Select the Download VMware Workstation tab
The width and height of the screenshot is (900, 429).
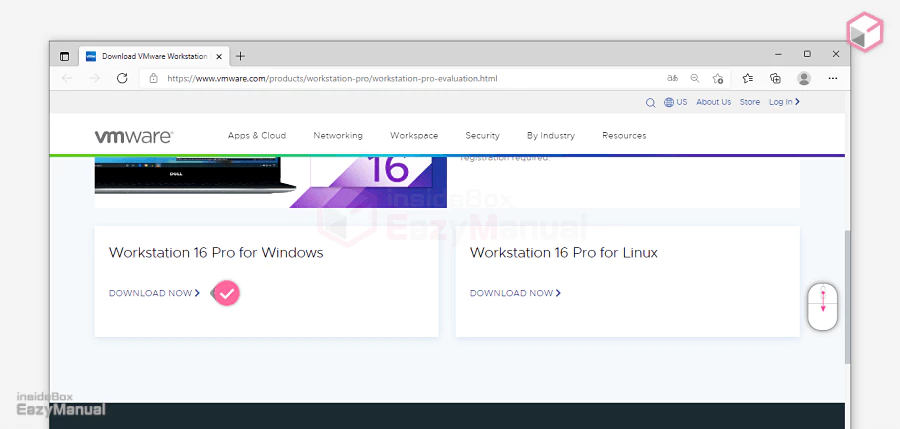click(x=154, y=56)
